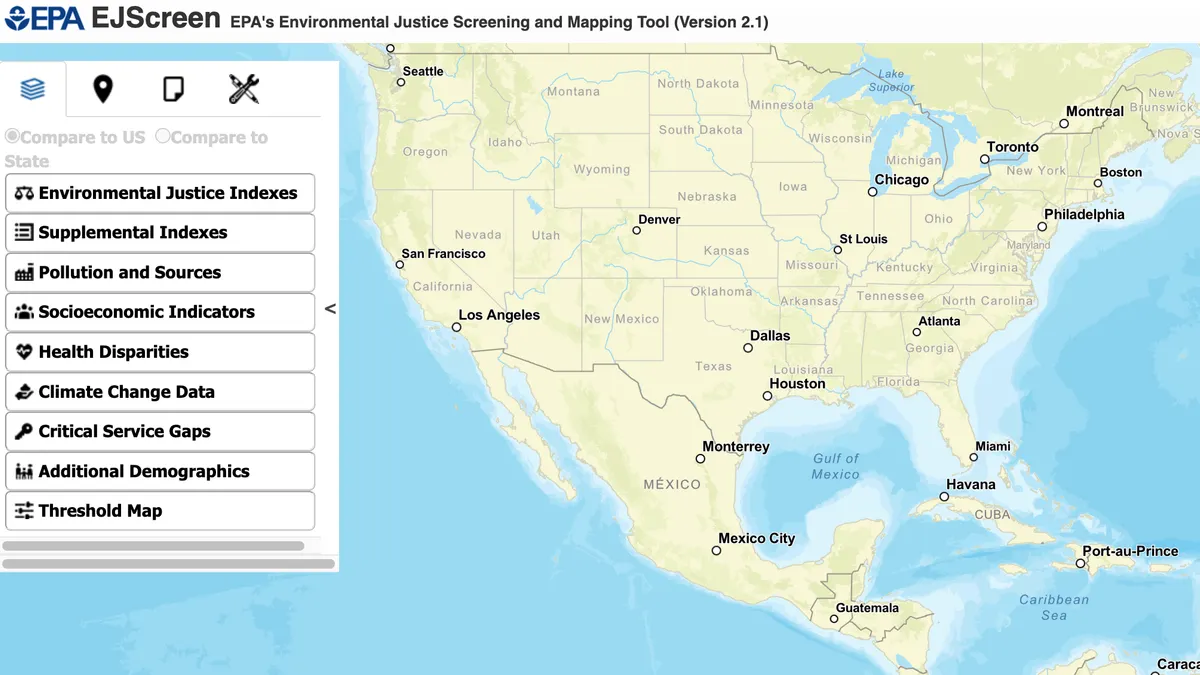Click the San Francisco city marker
The width and height of the screenshot is (1200, 675).
tap(400, 265)
